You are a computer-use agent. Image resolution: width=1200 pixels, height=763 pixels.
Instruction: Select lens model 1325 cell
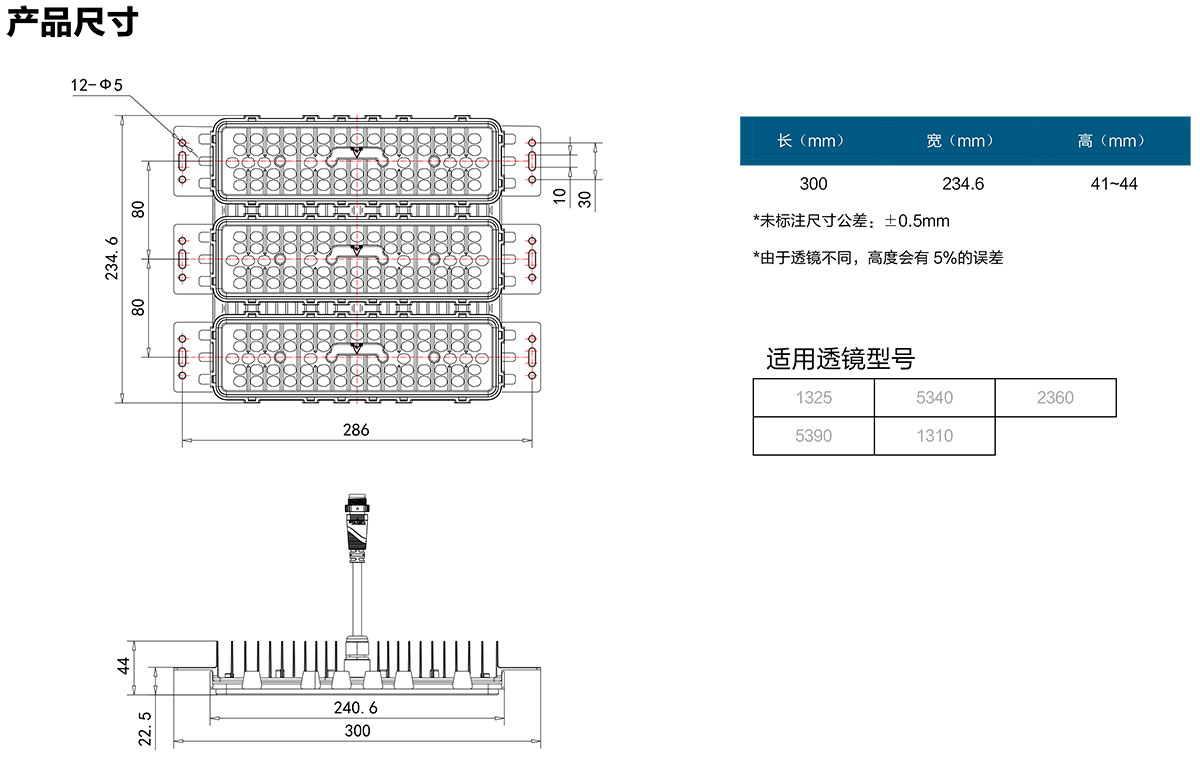coord(814,398)
